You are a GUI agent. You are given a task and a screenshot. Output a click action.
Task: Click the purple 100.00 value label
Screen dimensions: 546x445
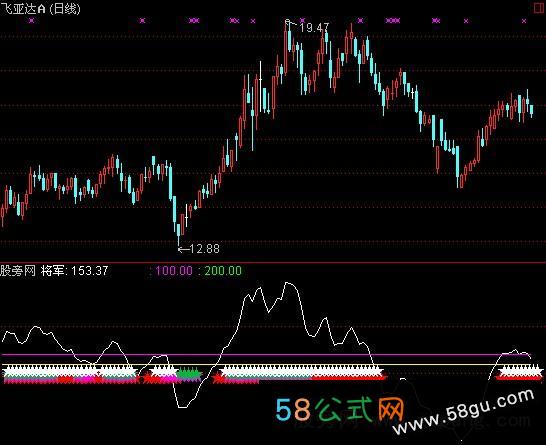tap(173, 271)
